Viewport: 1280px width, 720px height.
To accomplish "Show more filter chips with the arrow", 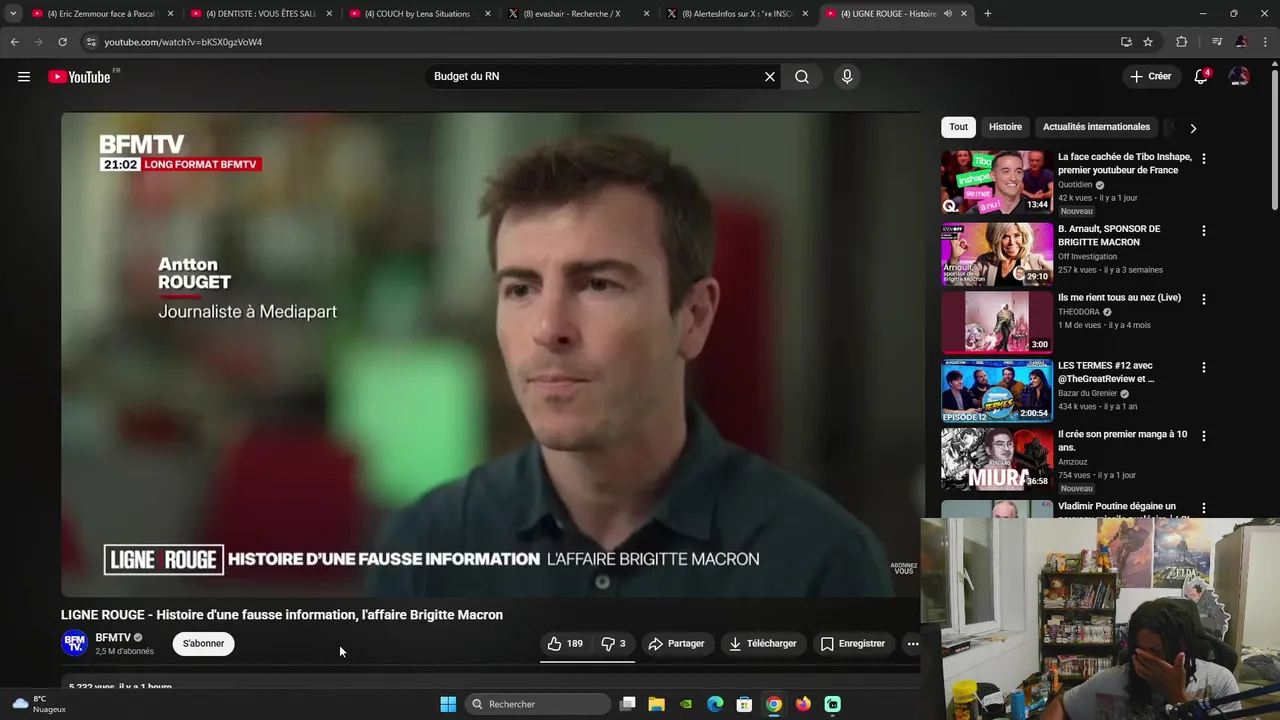I will 1193,128.
